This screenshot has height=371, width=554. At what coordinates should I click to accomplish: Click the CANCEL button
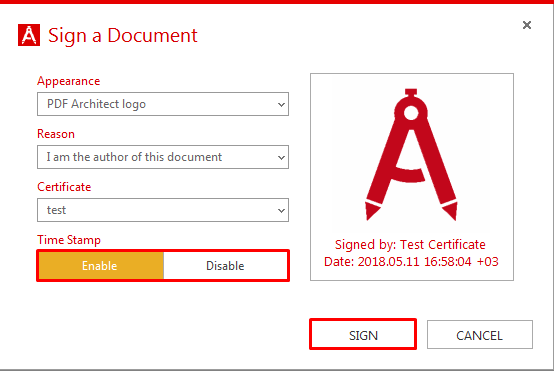point(480,335)
